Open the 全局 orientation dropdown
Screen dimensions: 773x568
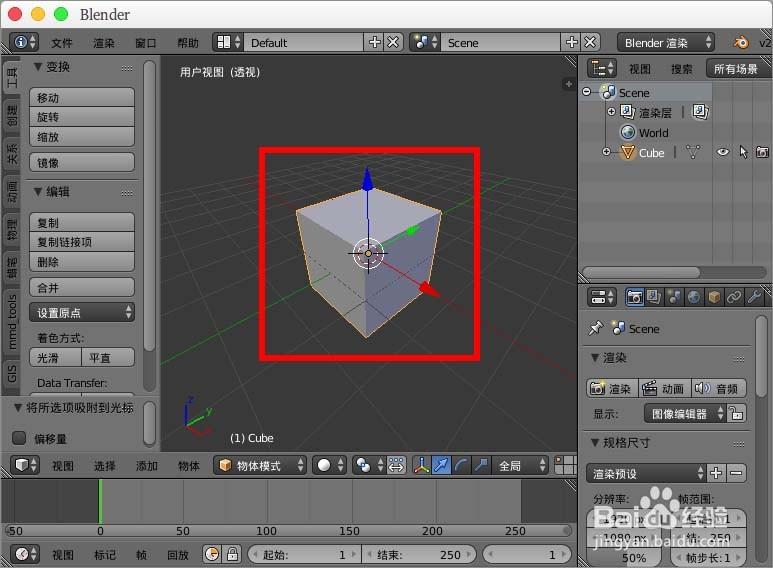pyautogui.click(x=520, y=465)
